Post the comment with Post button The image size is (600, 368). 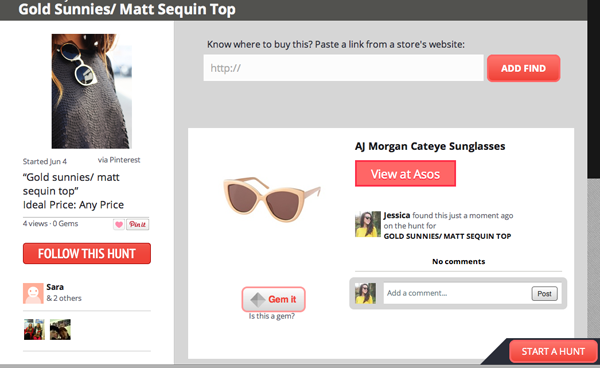tap(545, 293)
